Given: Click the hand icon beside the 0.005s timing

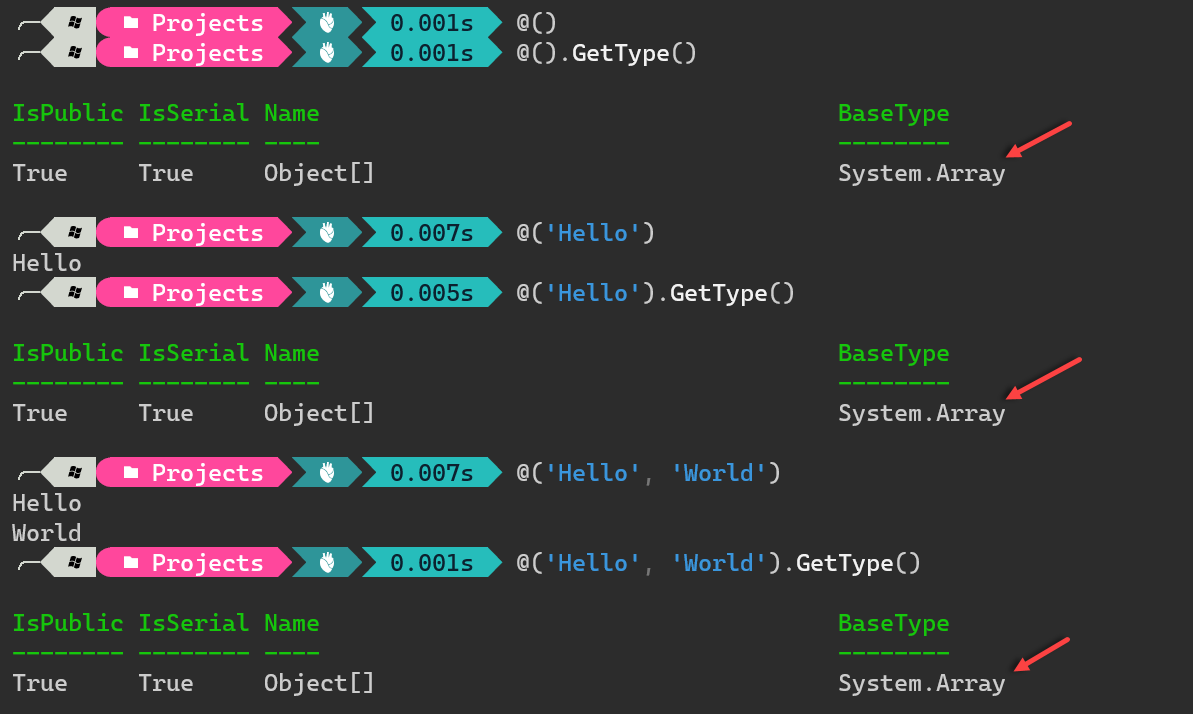Looking at the screenshot, I should [x=327, y=292].
